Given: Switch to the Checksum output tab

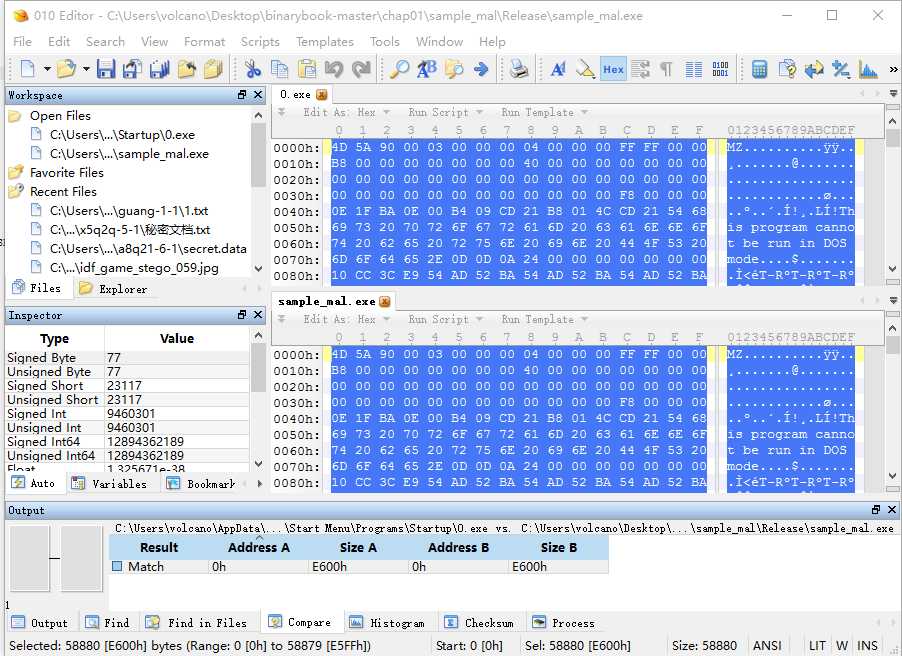Looking at the screenshot, I should [480, 623].
